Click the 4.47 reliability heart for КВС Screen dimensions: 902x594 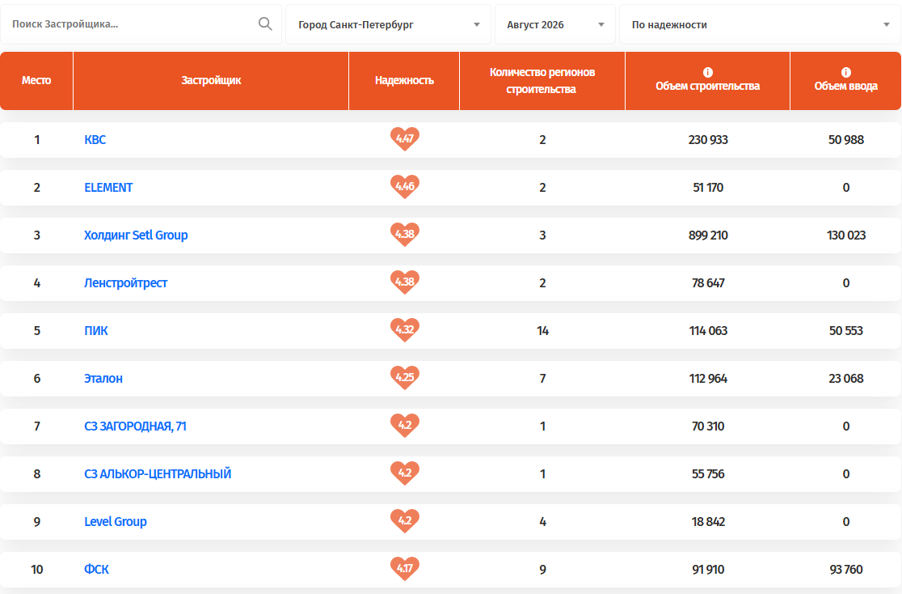point(404,139)
